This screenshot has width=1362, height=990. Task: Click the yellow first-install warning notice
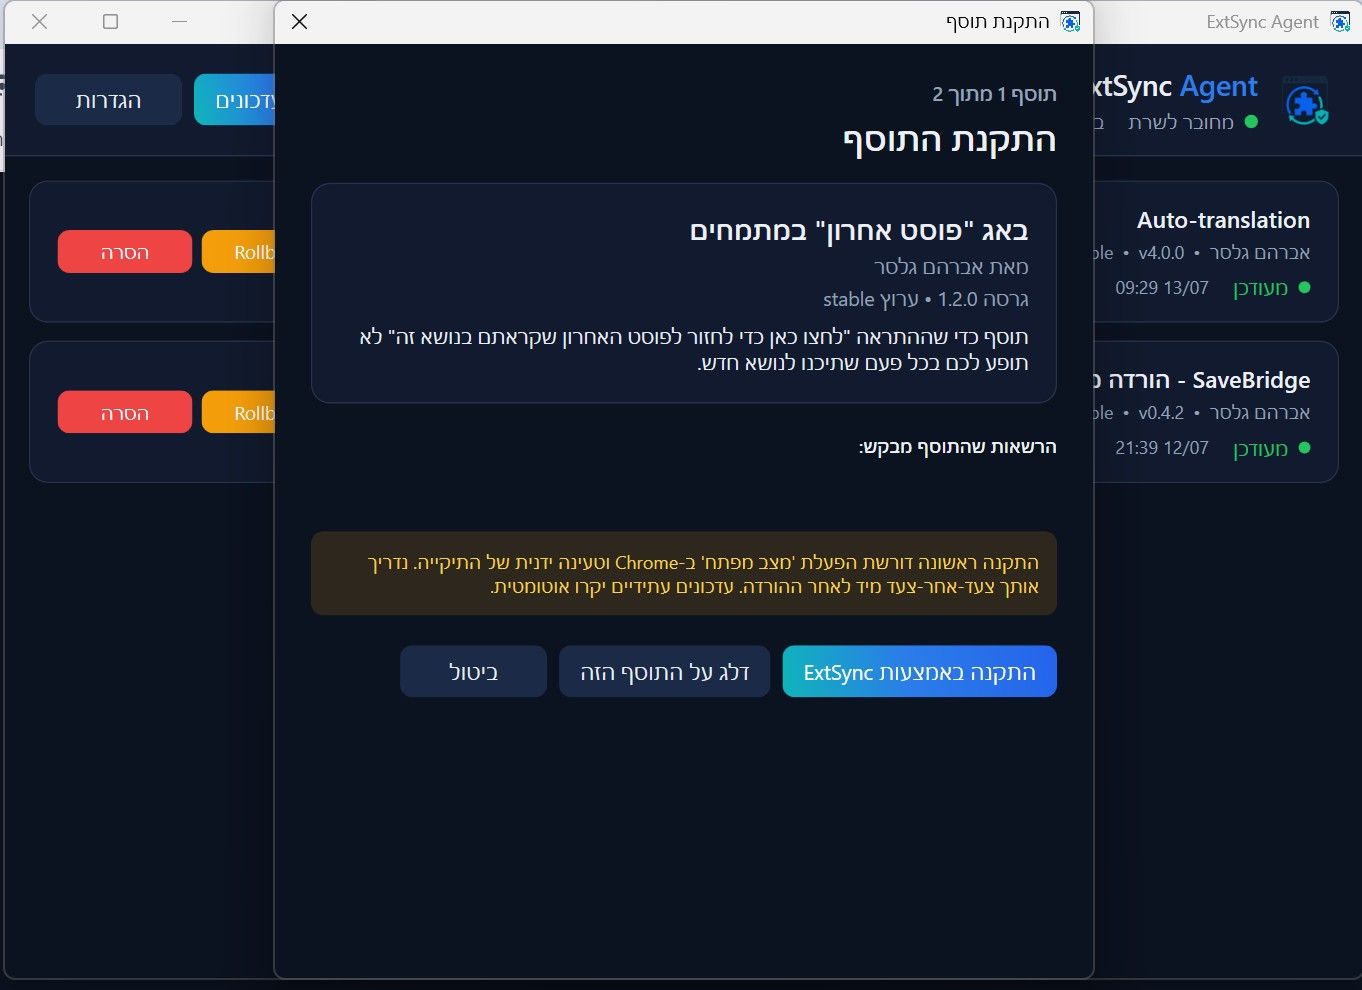point(684,573)
